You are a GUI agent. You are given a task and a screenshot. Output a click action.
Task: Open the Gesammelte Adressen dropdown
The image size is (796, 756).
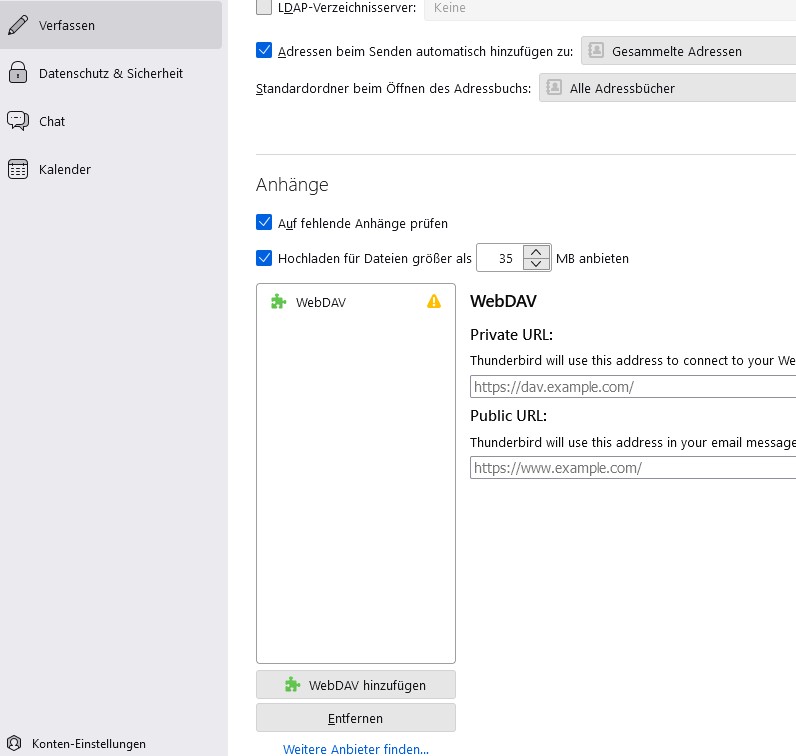[688, 50]
